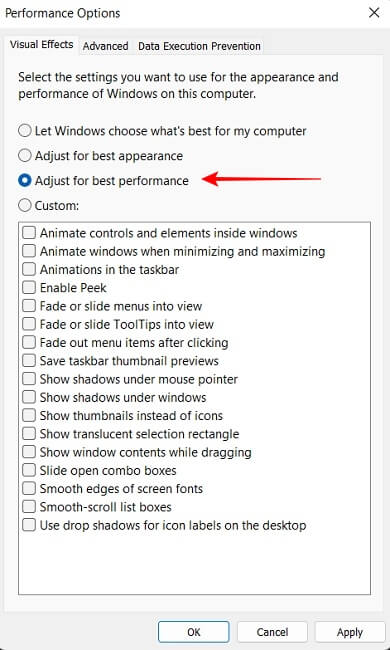Switch to the Advanced tab
Image resolution: width=390 pixels, height=650 pixels.
point(105,46)
